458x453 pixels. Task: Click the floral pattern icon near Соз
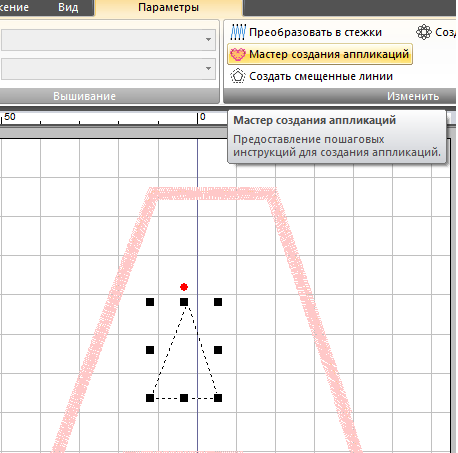424,32
